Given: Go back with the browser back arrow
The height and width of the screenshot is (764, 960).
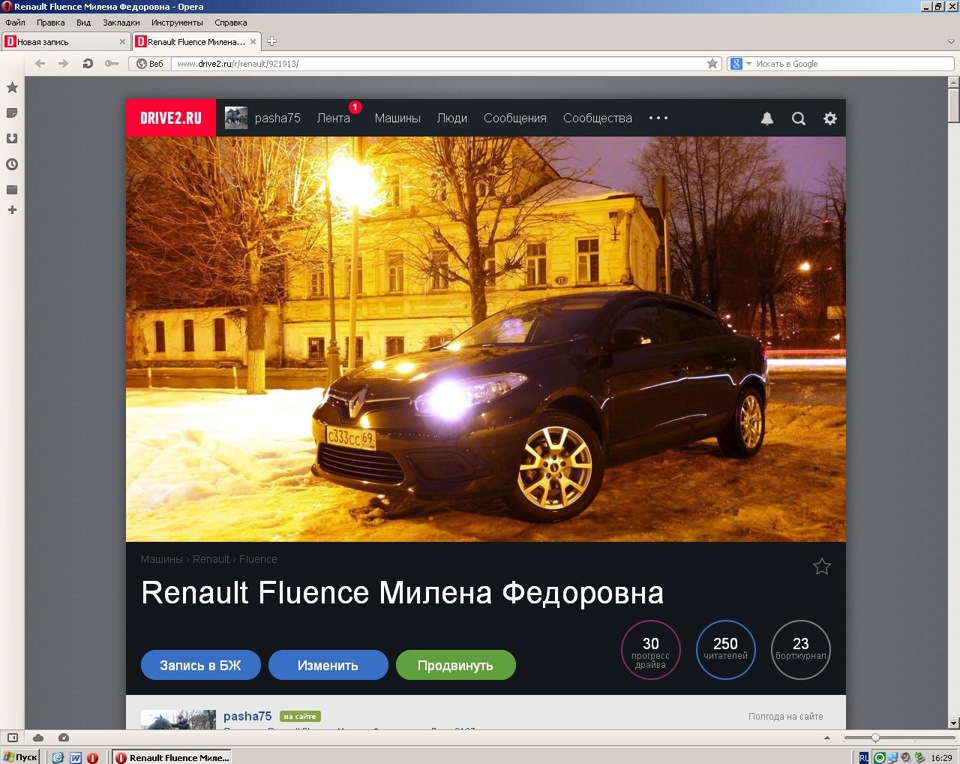Looking at the screenshot, I should coord(40,64).
